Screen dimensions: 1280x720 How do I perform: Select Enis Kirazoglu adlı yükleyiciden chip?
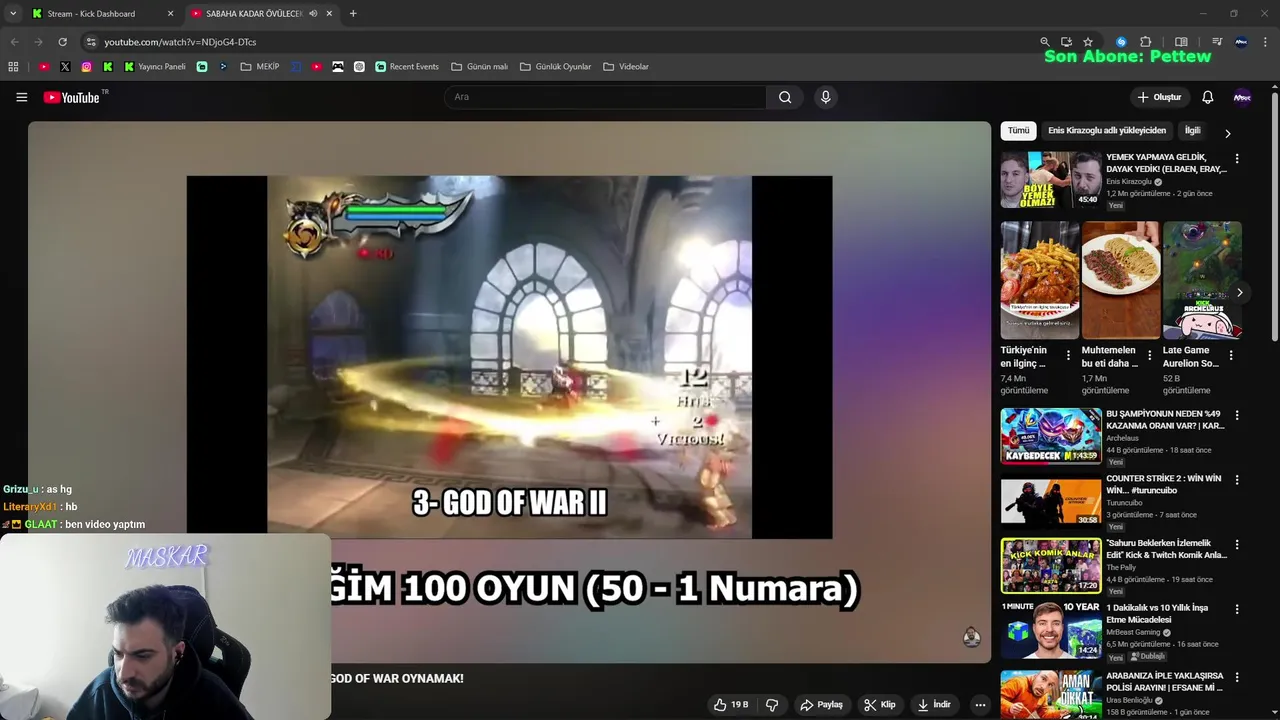1107,131
